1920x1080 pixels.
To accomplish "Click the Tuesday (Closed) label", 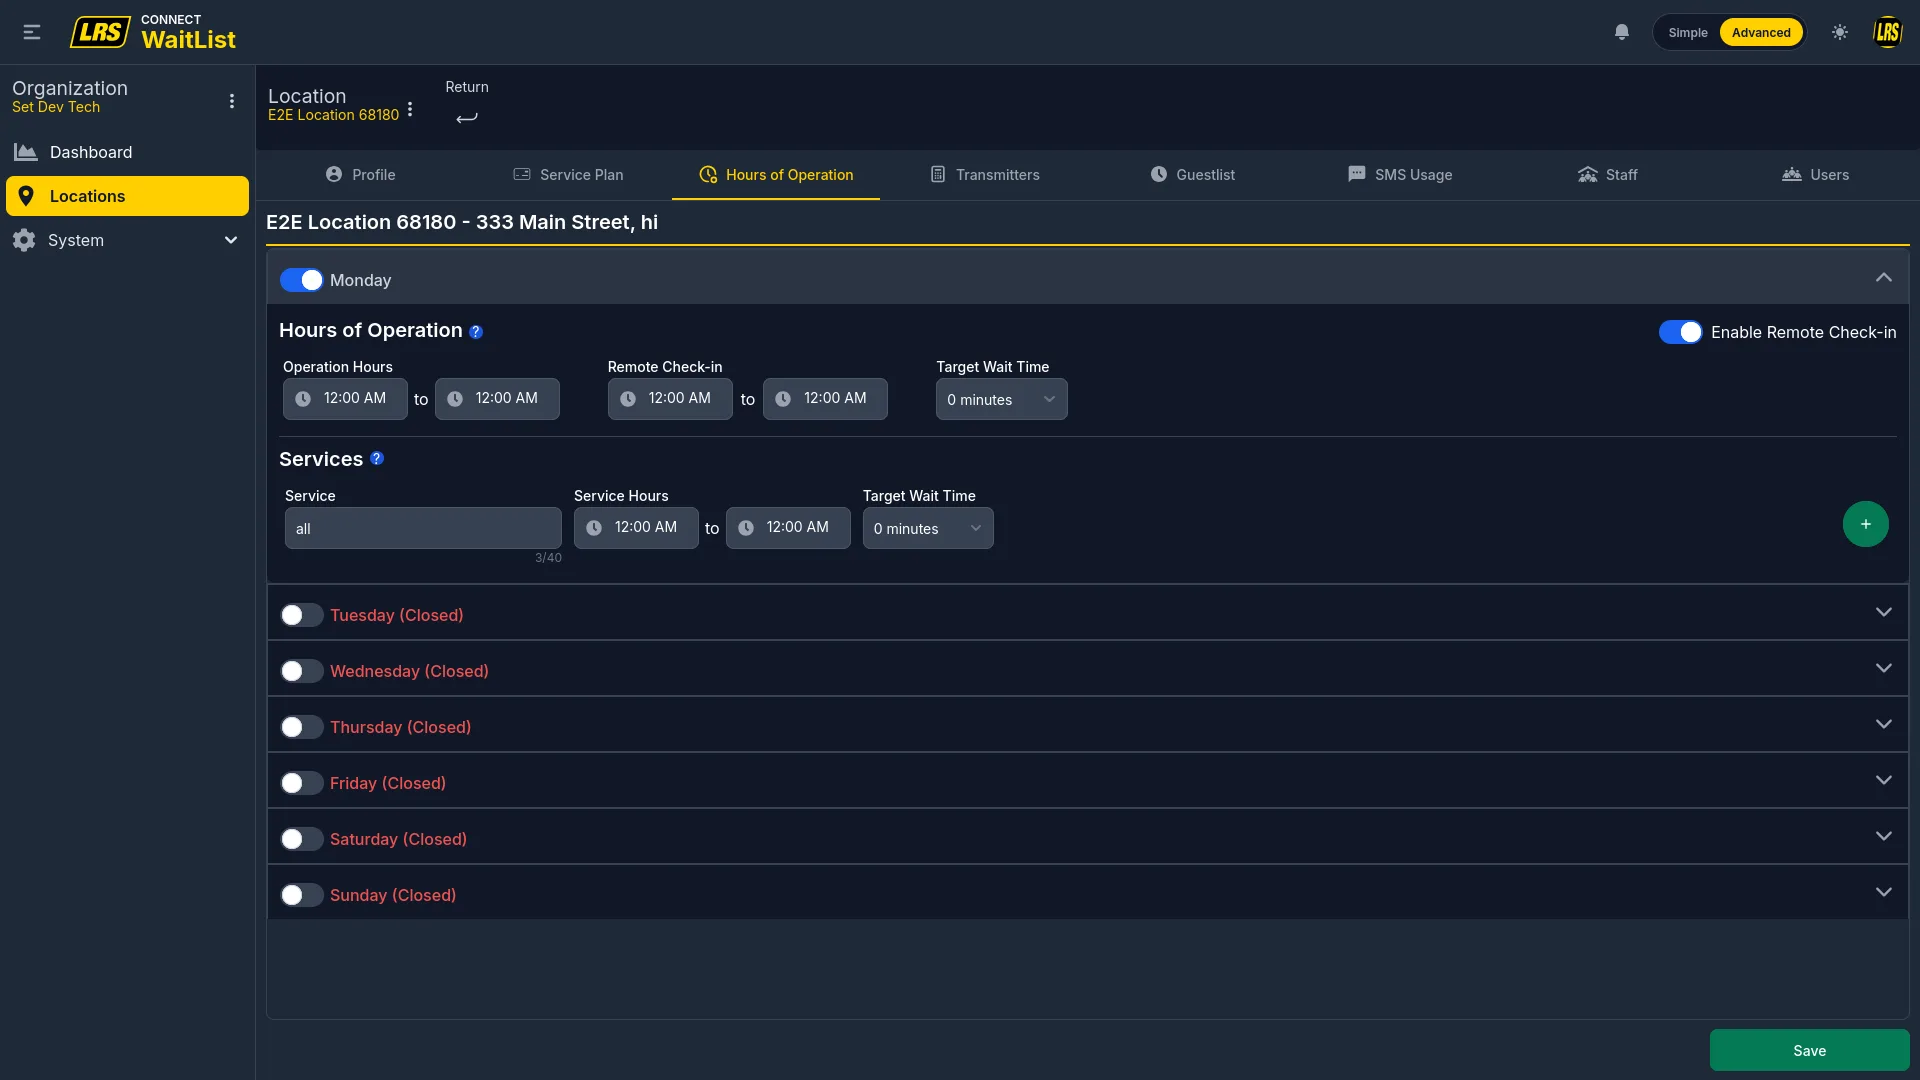I will (x=396, y=615).
